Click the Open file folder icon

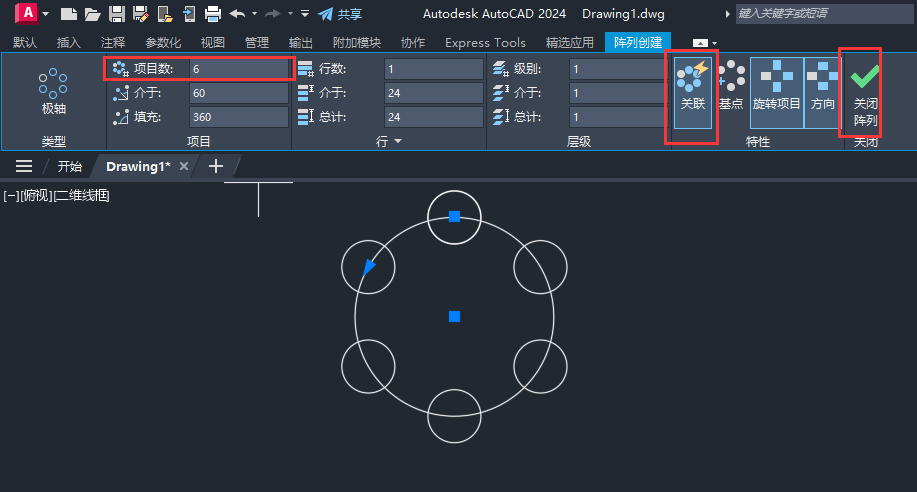[x=92, y=14]
